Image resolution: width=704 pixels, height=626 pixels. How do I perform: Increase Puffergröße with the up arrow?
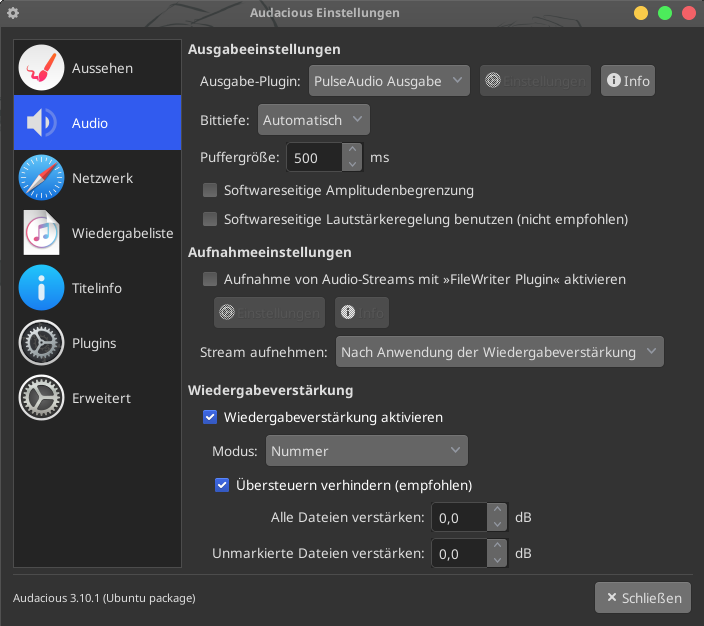(x=352, y=150)
